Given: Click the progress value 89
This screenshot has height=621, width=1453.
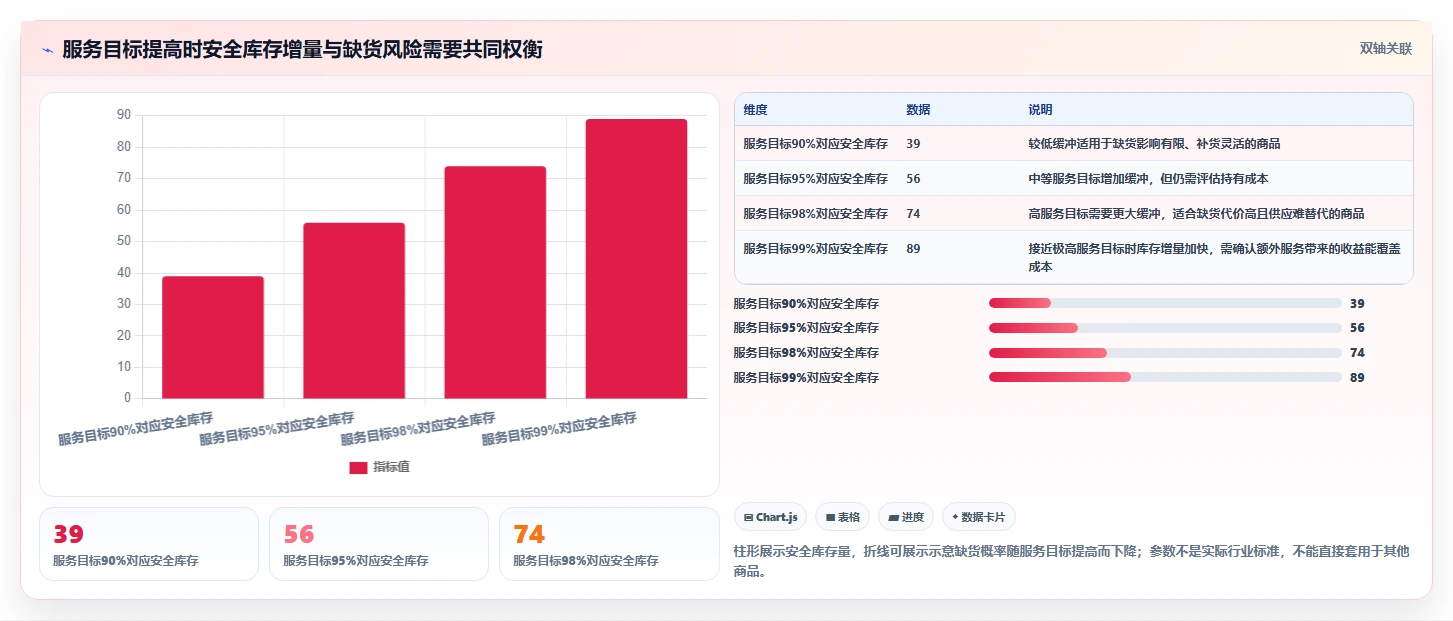Looking at the screenshot, I should pyautogui.click(x=1357, y=378).
